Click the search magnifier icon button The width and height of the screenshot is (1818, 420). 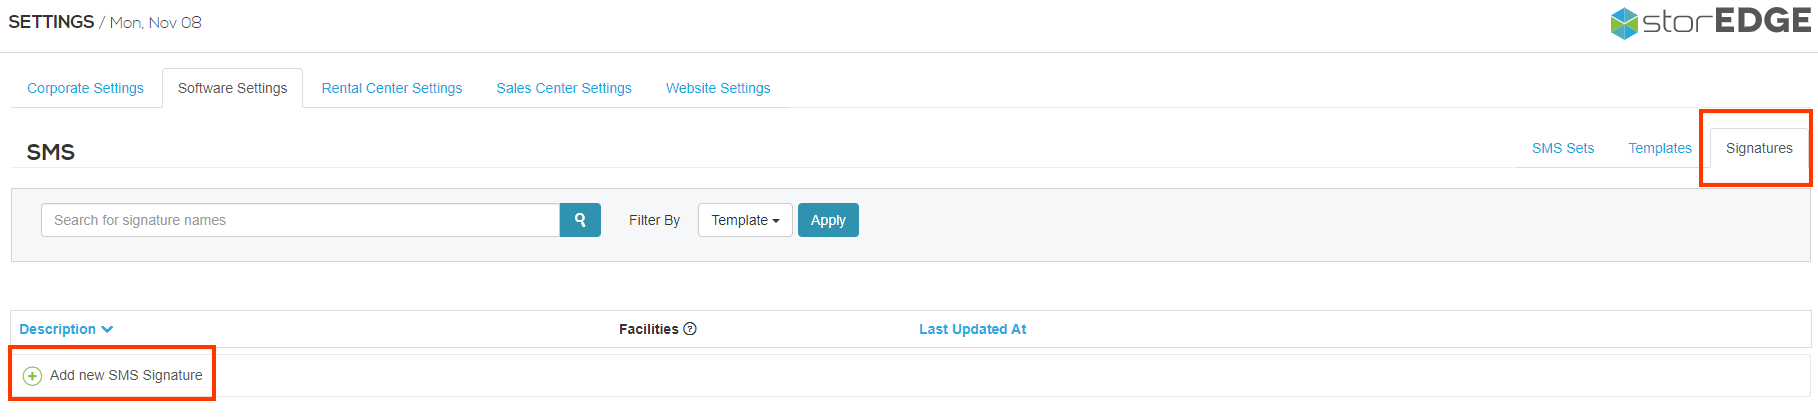[580, 220]
